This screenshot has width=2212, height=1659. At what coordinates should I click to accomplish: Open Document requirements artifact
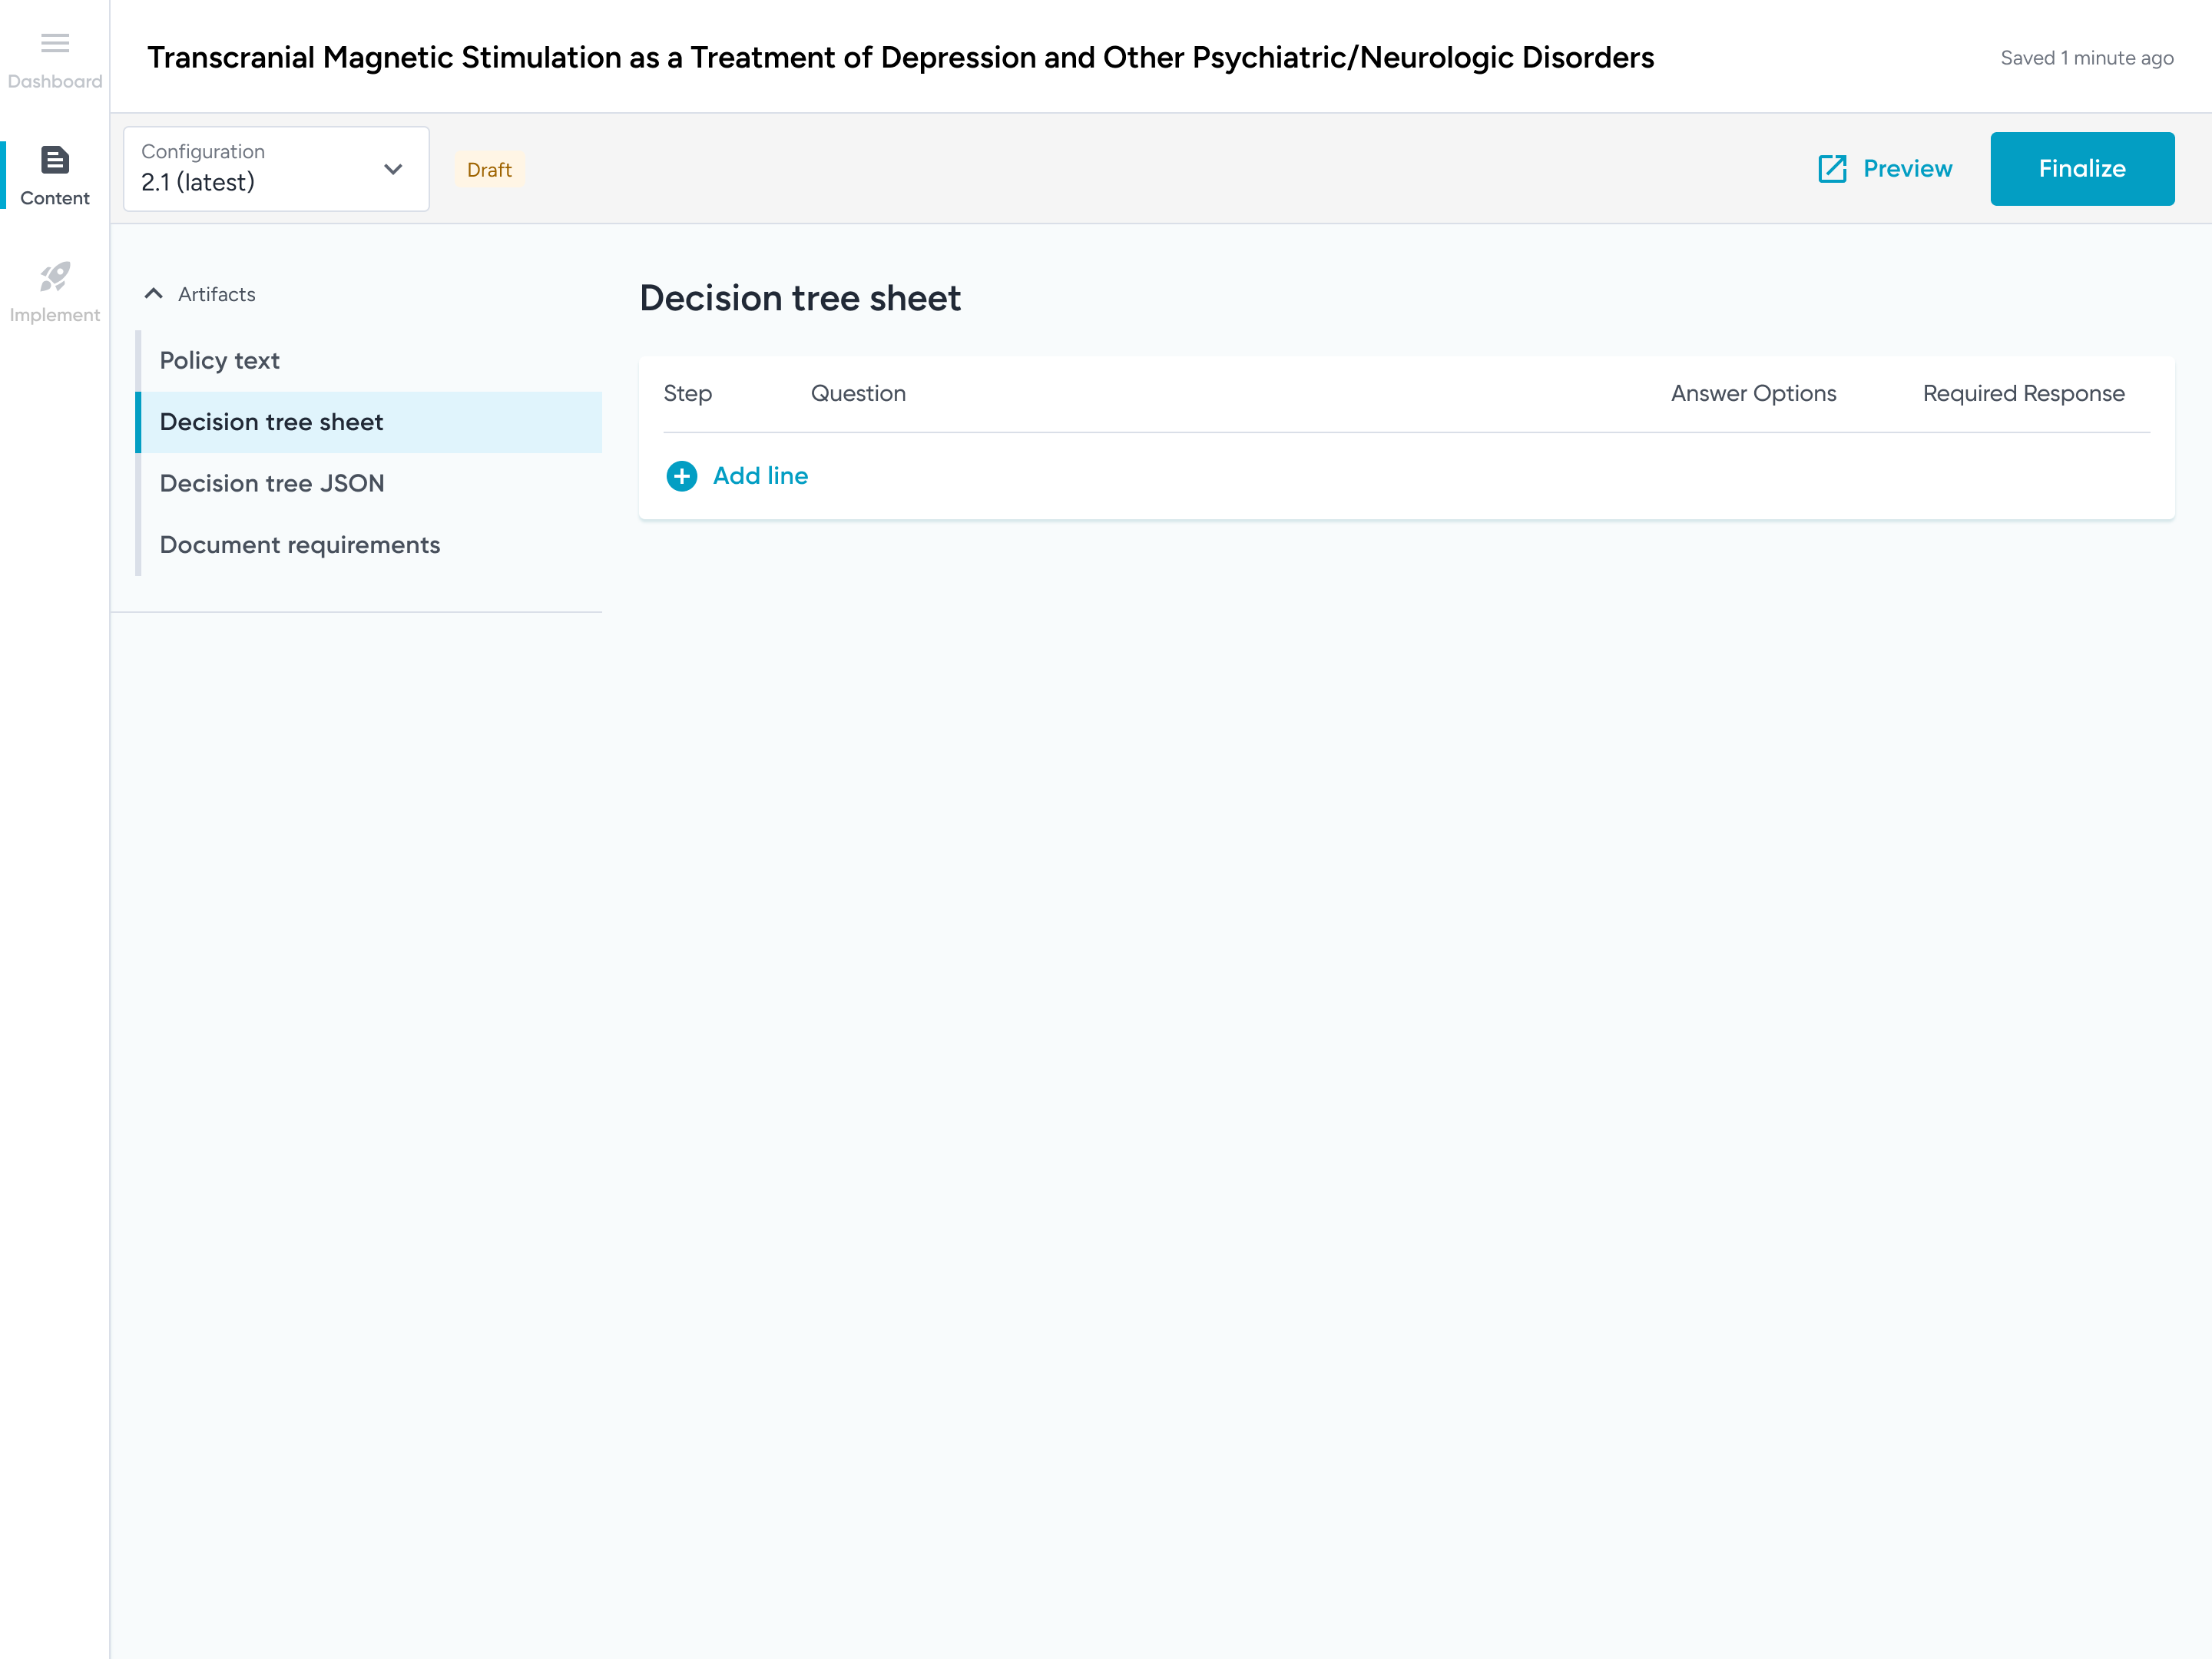pos(370,545)
